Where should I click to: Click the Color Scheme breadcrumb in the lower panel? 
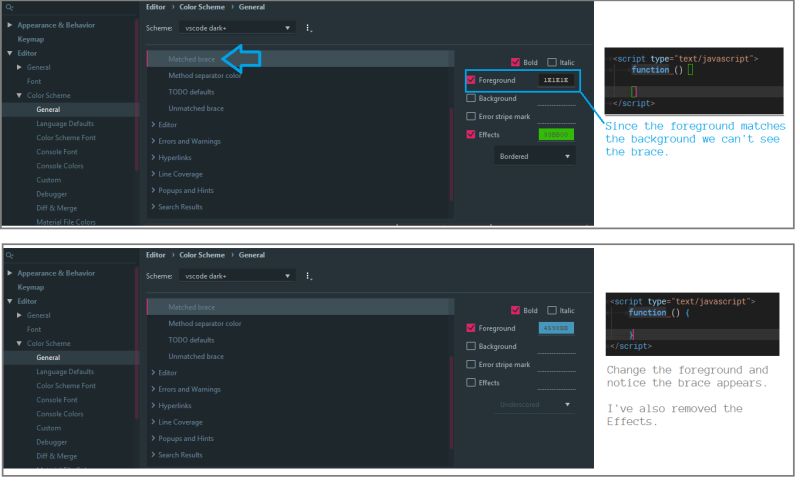pyautogui.click(x=202, y=255)
